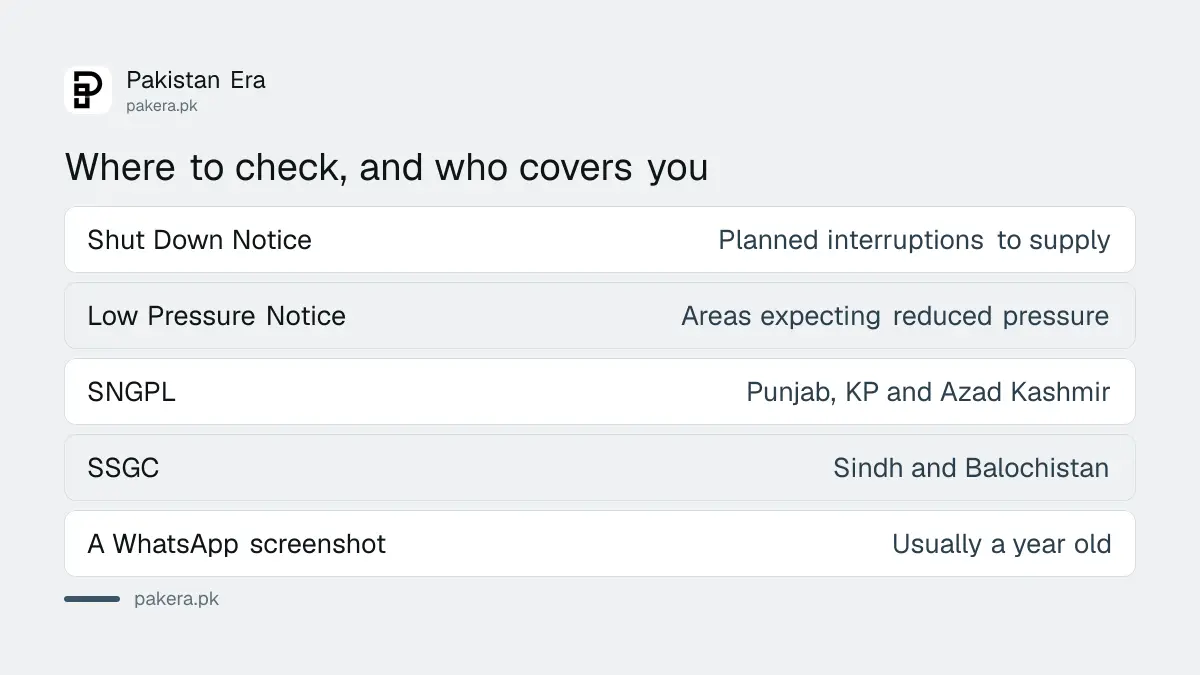Select the Shut Down Notice row
1200x675 pixels.
(600, 240)
